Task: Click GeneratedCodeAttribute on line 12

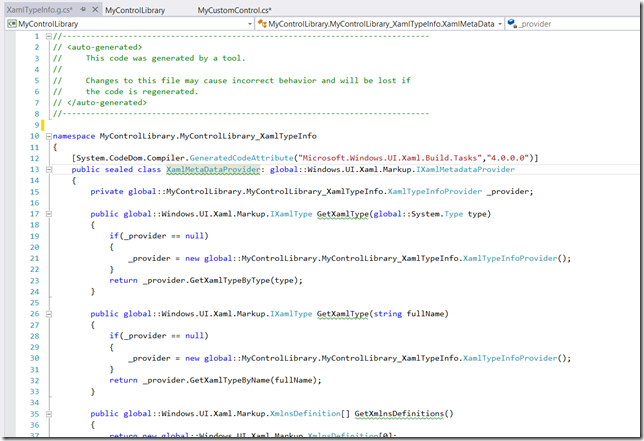Action: click(x=242, y=158)
